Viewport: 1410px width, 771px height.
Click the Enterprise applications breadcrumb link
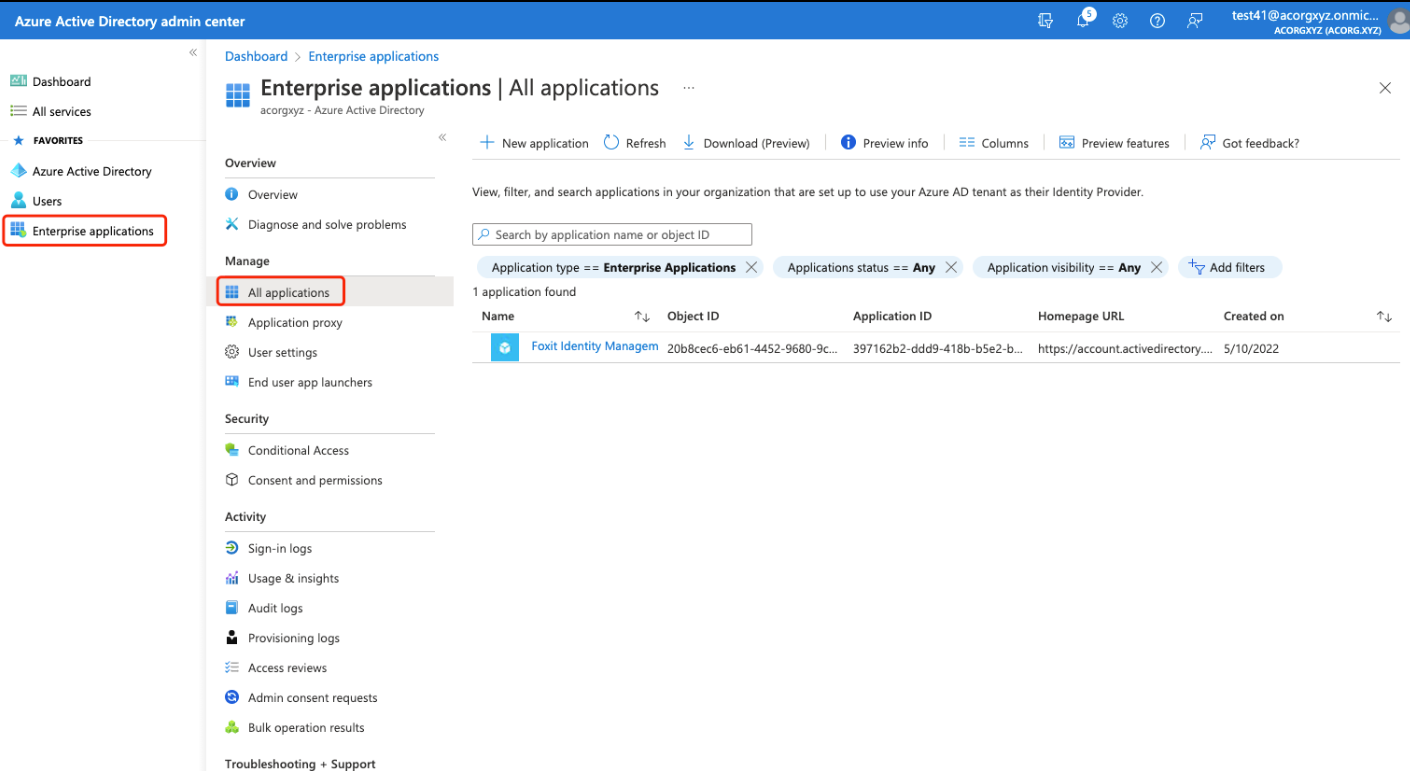coord(373,57)
